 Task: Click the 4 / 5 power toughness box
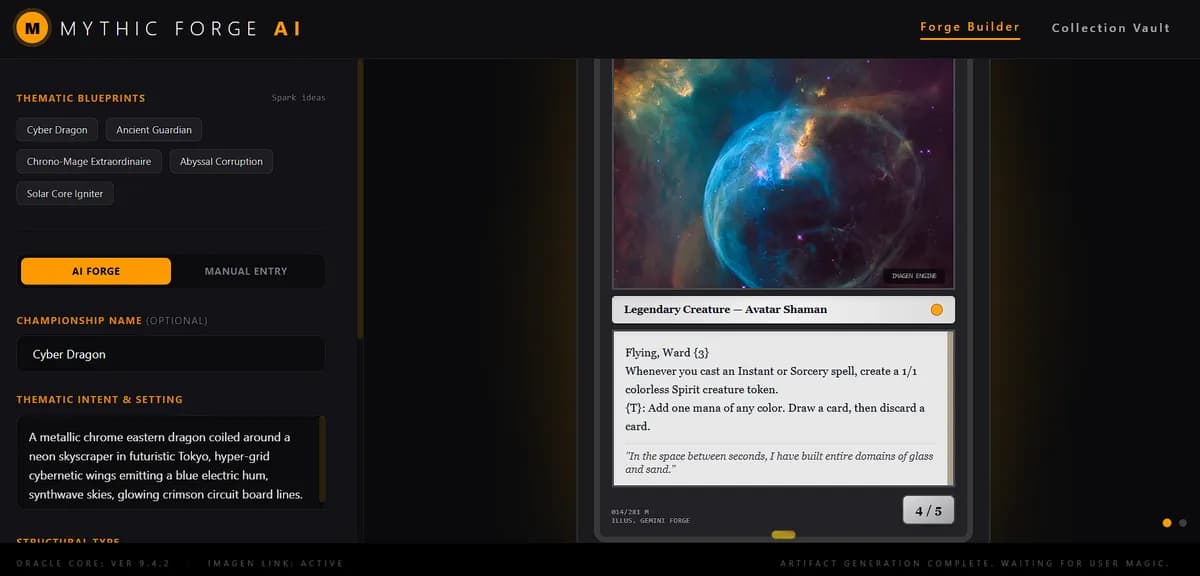928,511
